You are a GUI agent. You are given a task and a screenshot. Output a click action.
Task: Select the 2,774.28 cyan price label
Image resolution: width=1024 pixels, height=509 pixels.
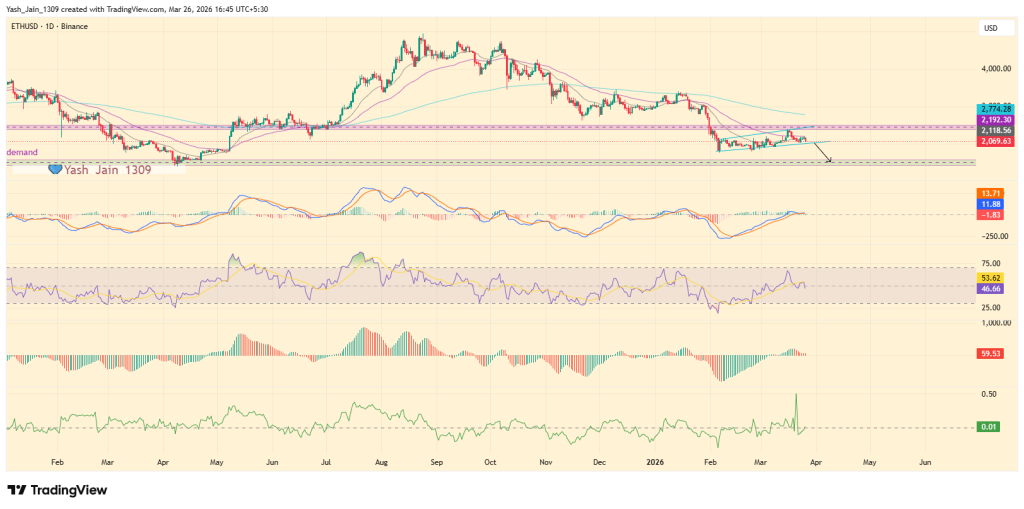(x=996, y=108)
